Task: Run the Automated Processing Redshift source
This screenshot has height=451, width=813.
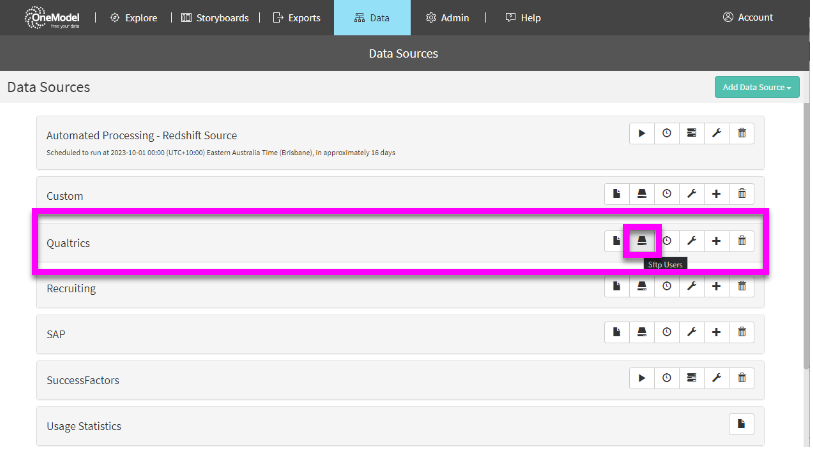Action: pyautogui.click(x=641, y=133)
